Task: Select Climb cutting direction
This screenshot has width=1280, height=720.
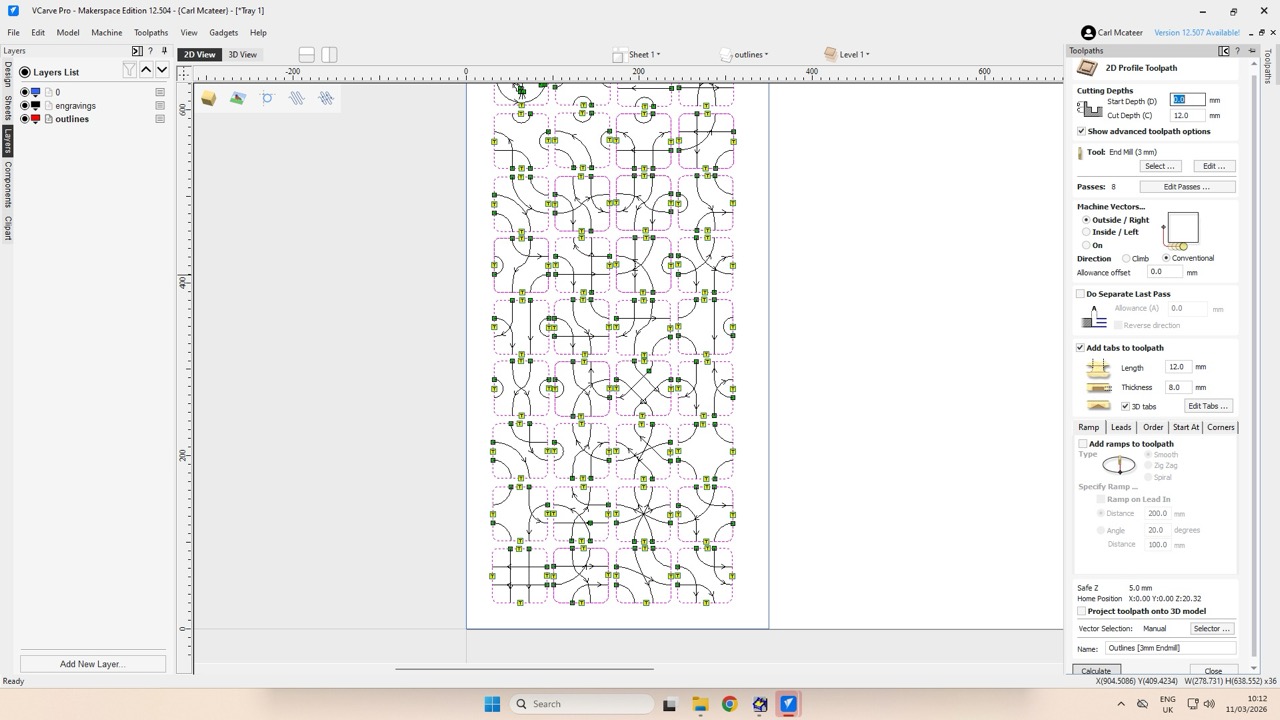Action: pos(1126,259)
